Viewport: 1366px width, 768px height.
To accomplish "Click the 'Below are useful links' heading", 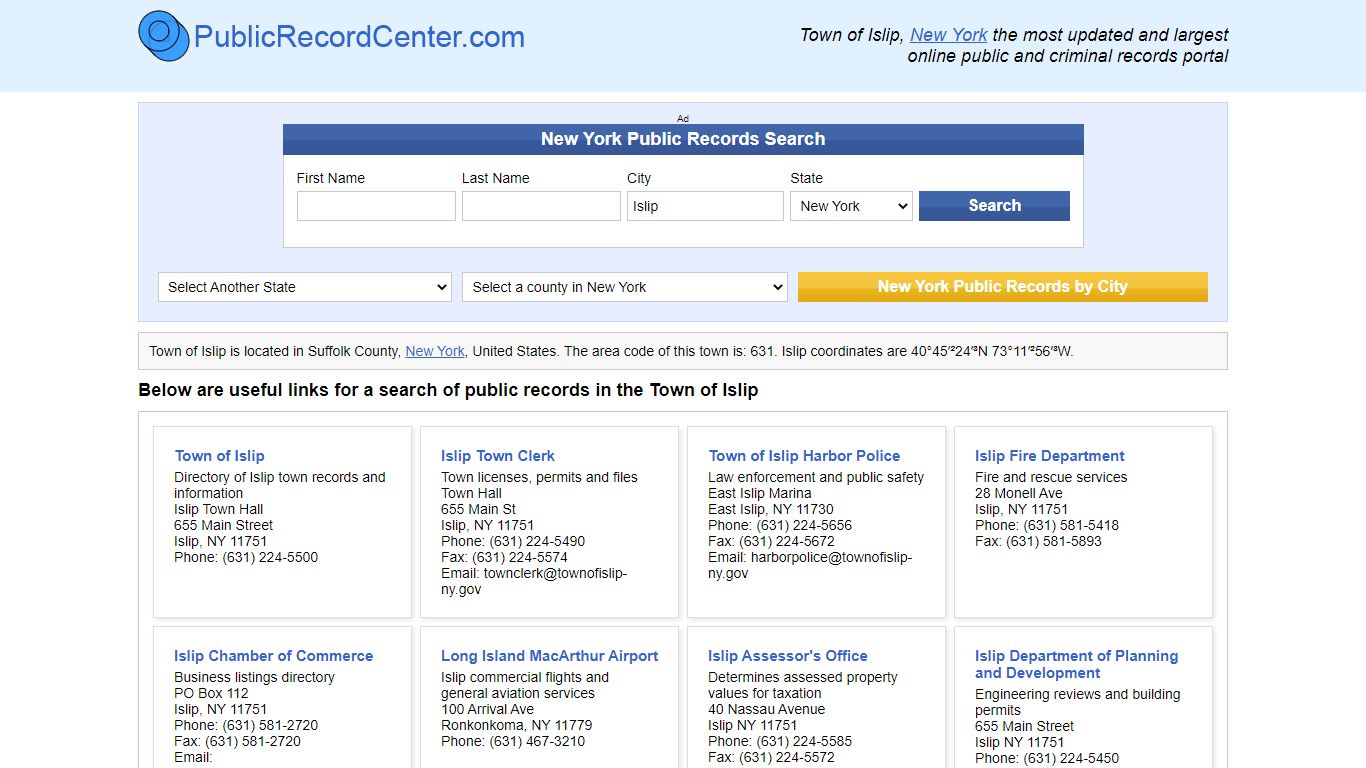I will pyautogui.click(x=448, y=390).
